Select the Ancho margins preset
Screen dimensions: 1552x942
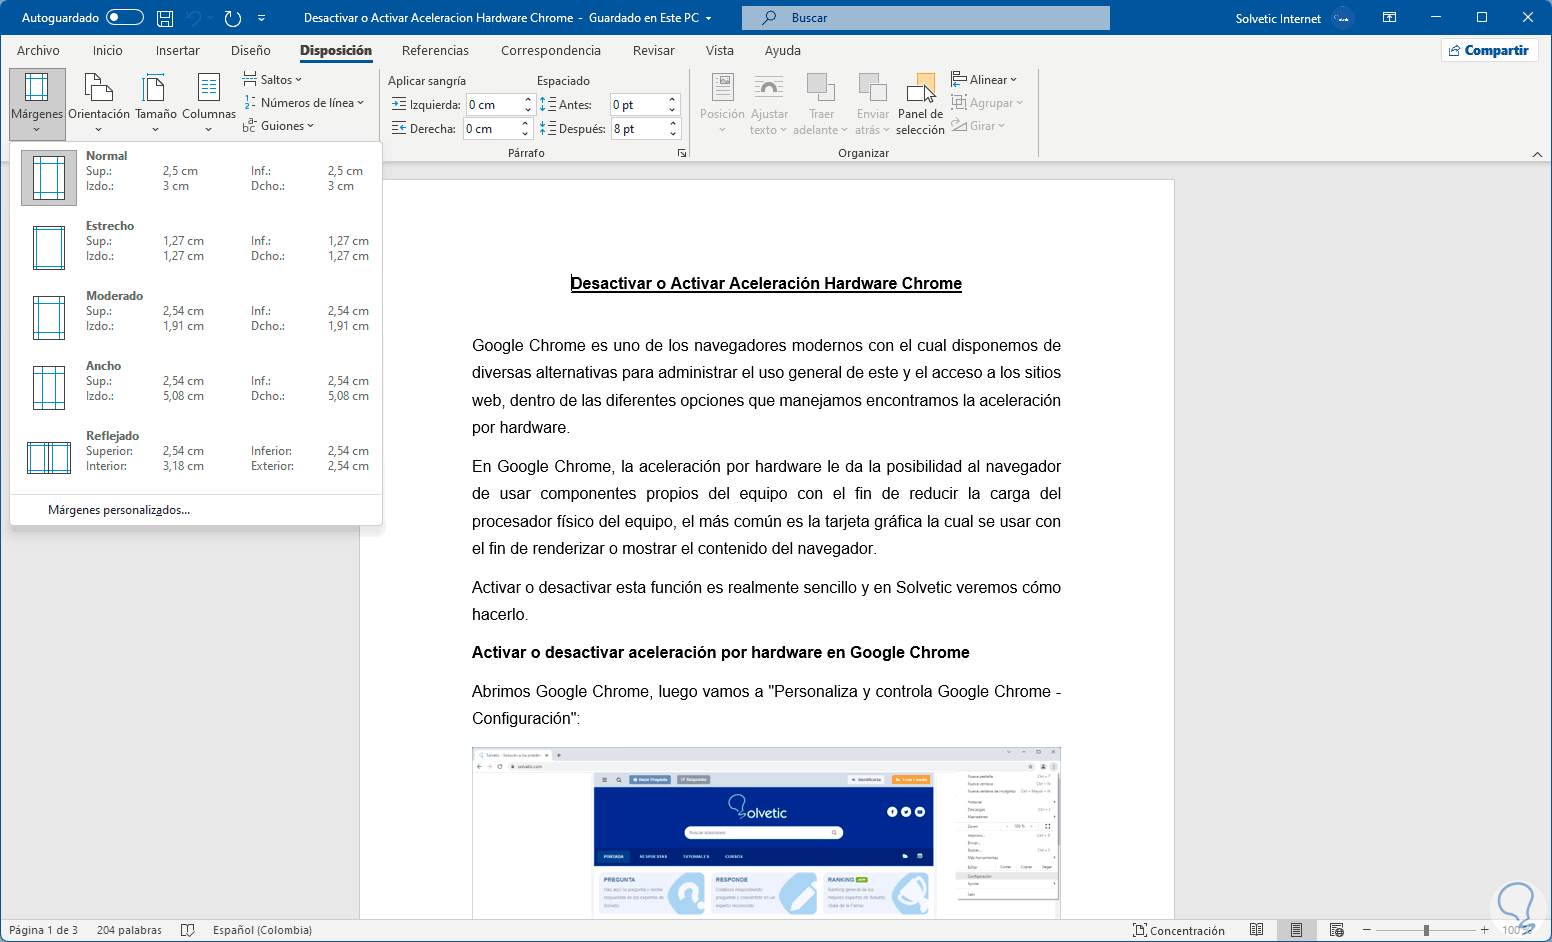point(196,388)
